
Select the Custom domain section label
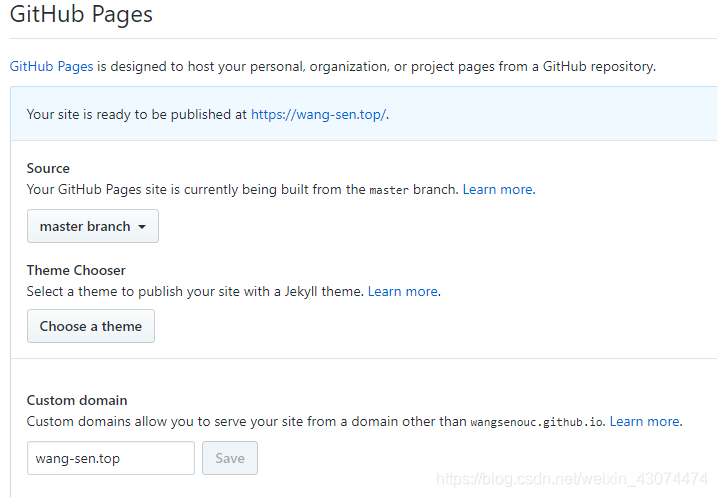click(x=77, y=400)
